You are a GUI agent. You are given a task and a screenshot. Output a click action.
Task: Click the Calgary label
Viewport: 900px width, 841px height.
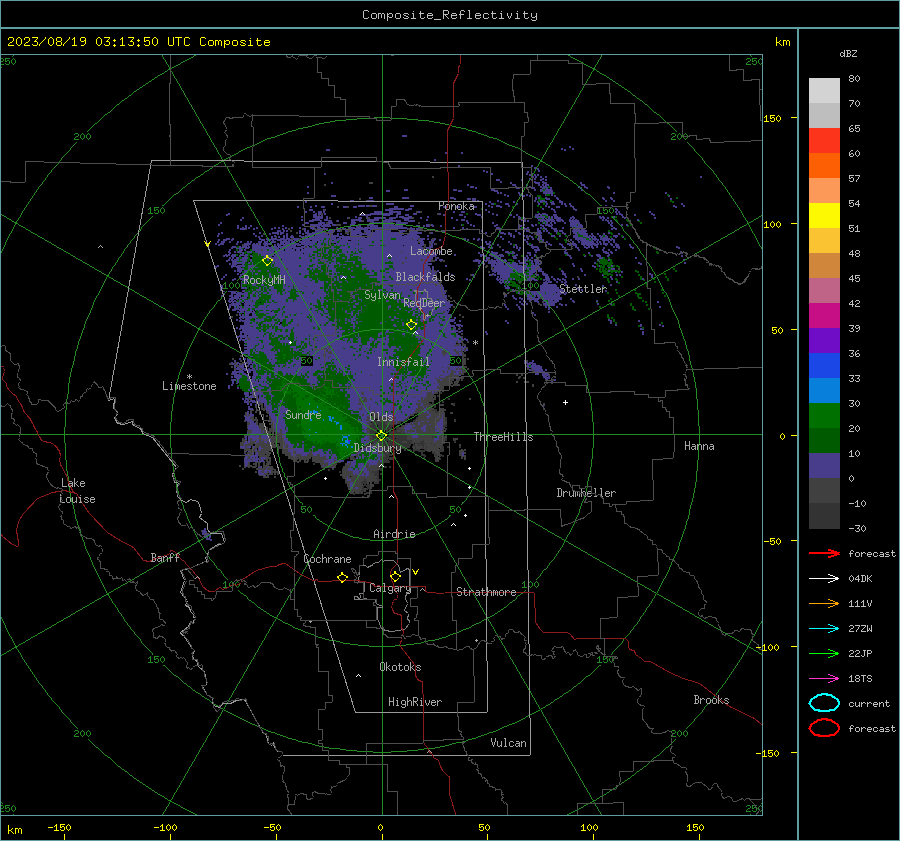[x=390, y=588]
